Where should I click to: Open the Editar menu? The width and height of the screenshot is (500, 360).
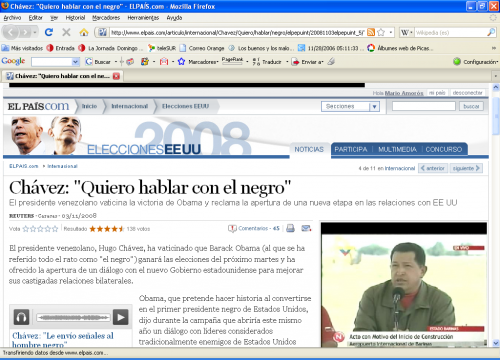point(35,18)
